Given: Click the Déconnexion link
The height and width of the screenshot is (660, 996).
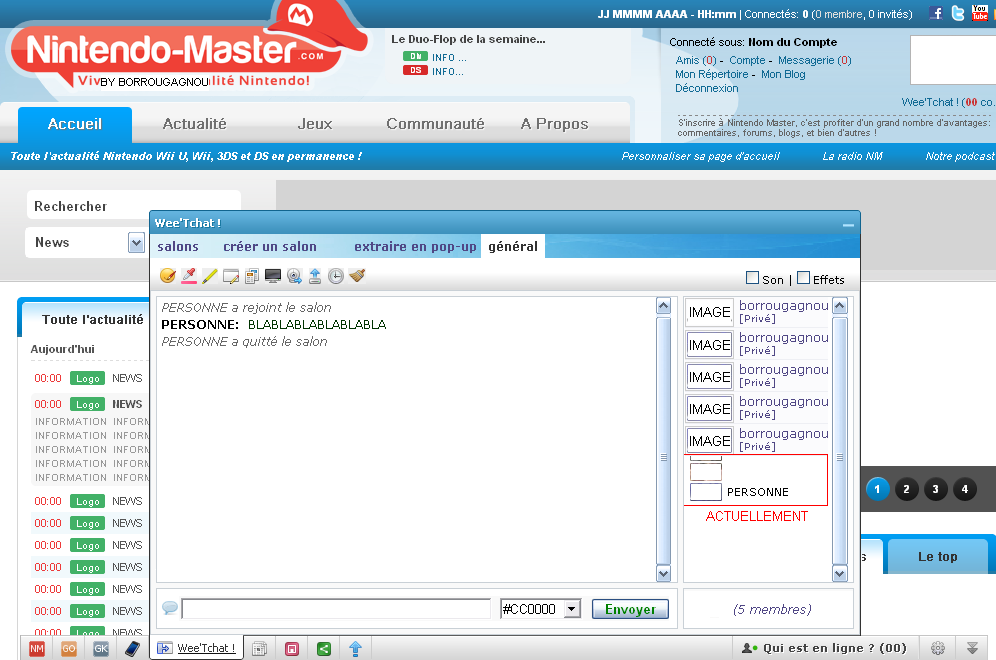Looking at the screenshot, I should 706,88.
